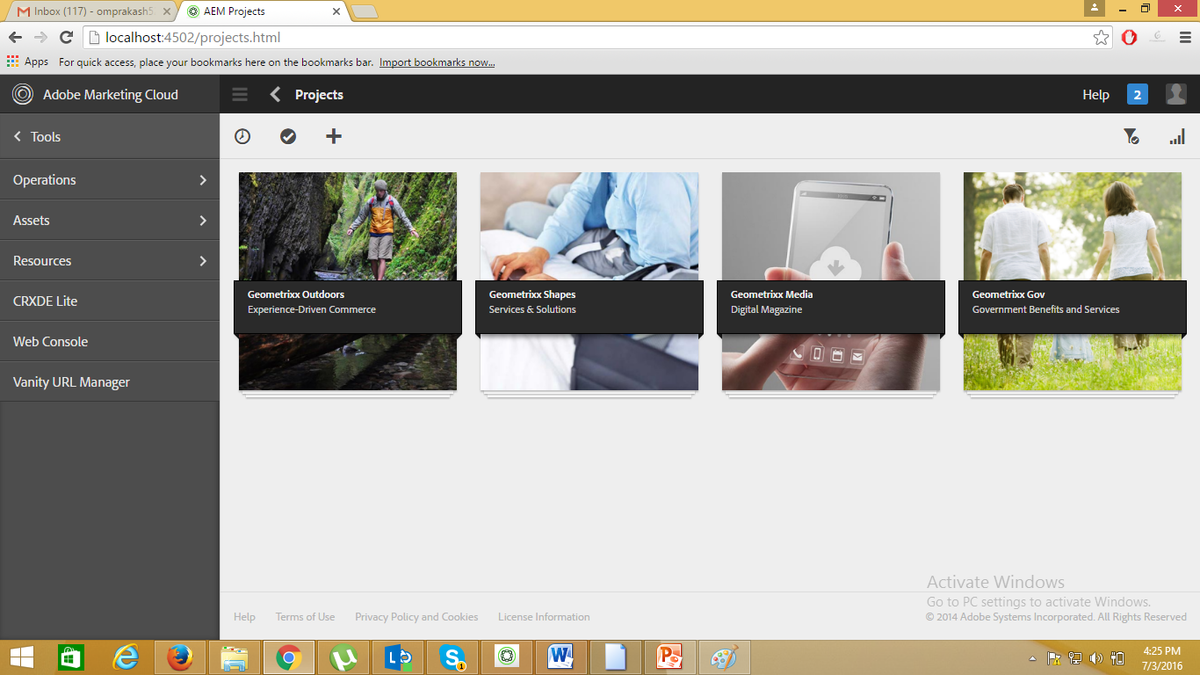Create a new project with the plus icon
Screen dimensions: 1200x675
click(x=334, y=136)
